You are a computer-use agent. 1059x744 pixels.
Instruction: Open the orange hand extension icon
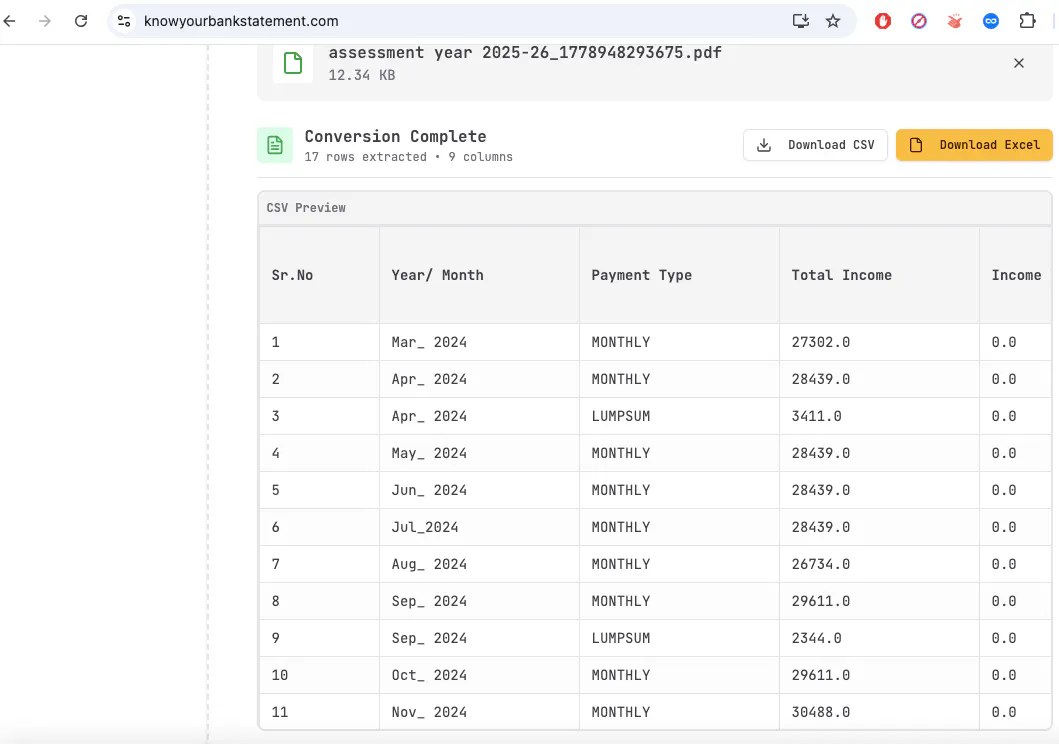click(954, 21)
